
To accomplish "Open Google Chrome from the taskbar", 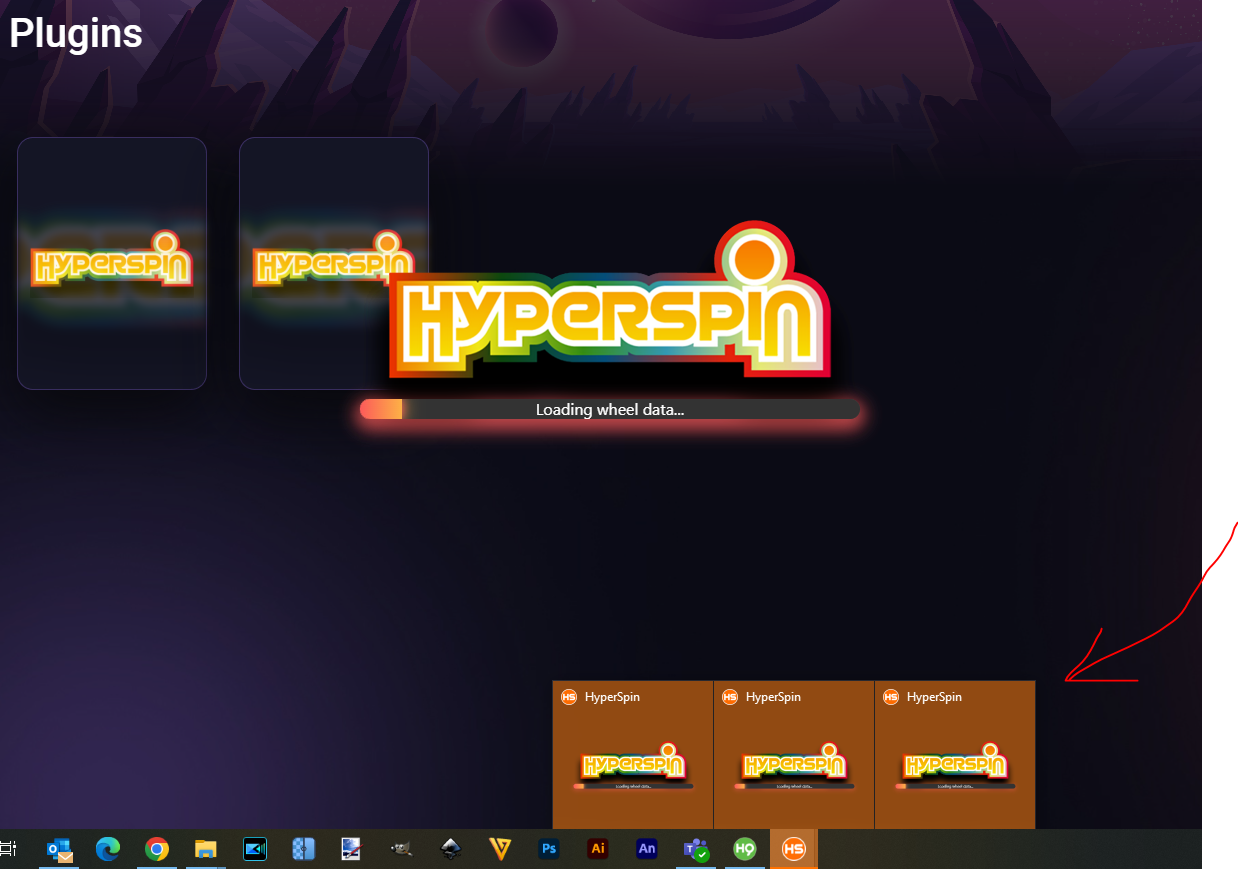I will pos(156,849).
